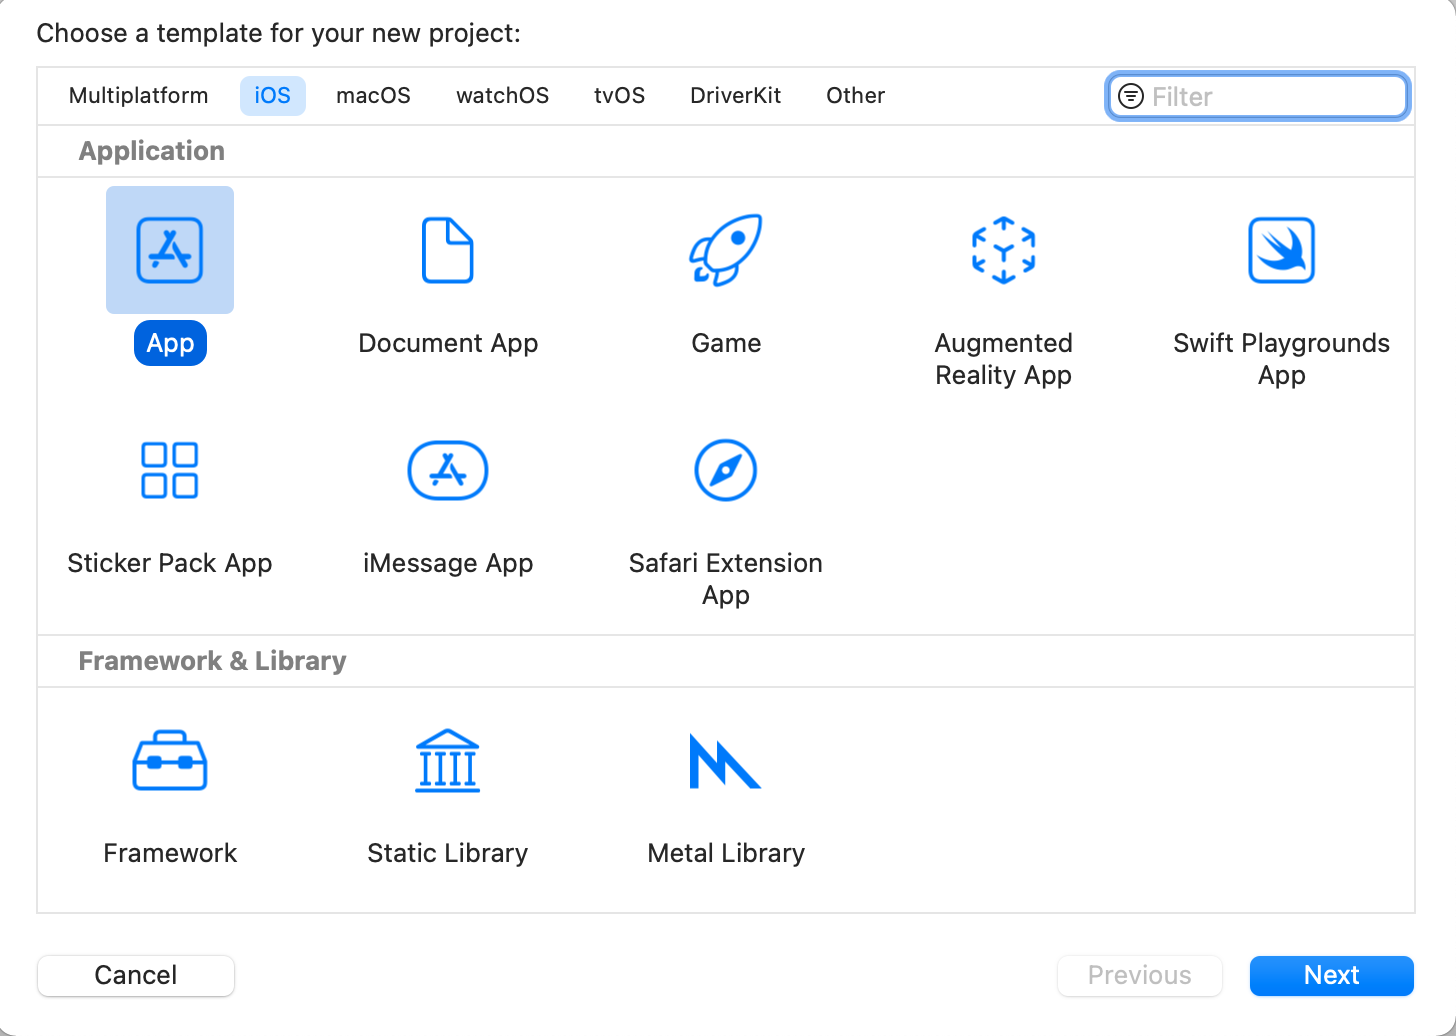Click the filter icon in search field
This screenshot has height=1036, width=1456.
1131,96
